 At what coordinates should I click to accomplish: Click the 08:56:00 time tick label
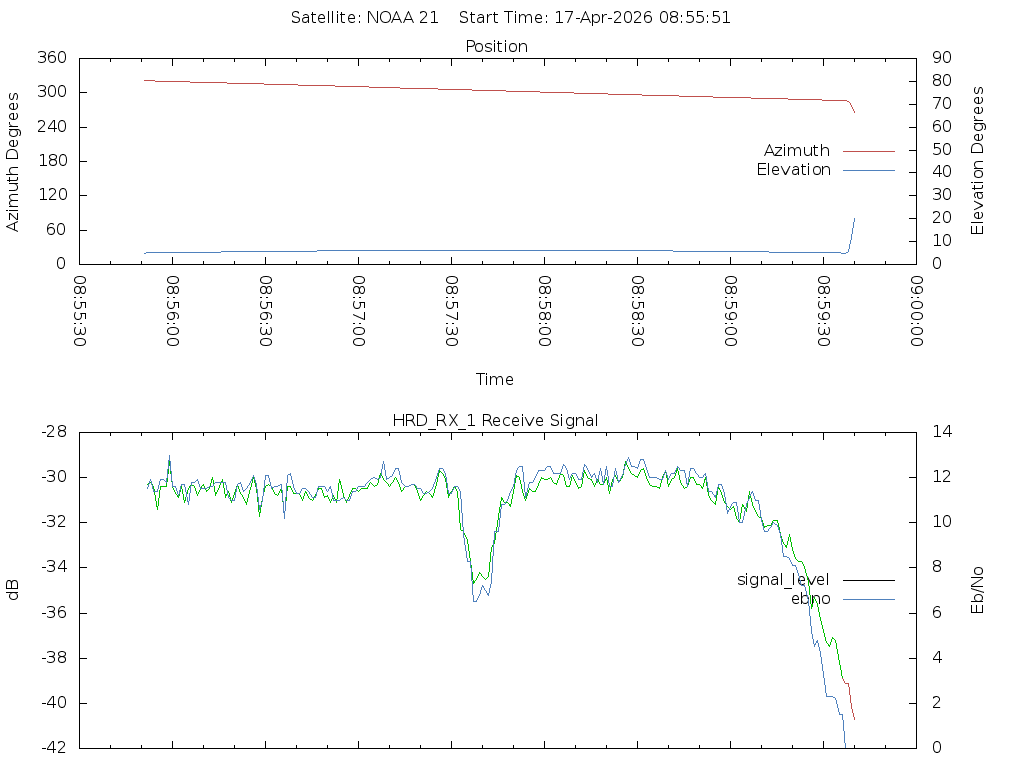point(173,312)
